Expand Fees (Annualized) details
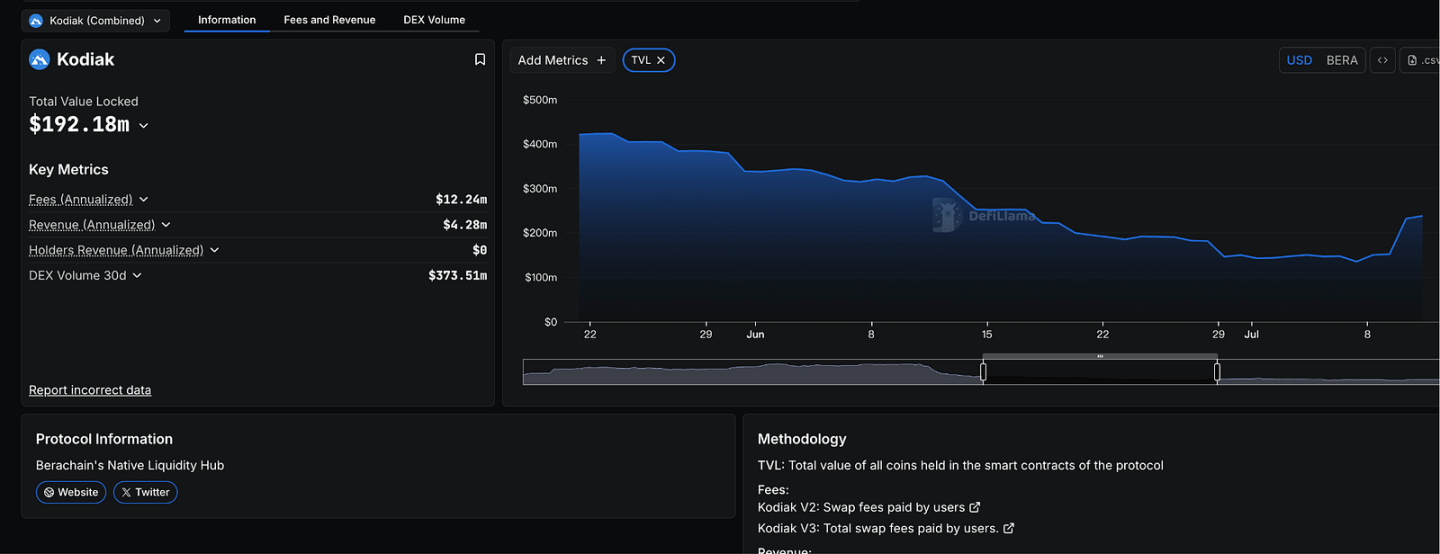Image resolution: width=1440 pixels, height=554 pixels. click(x=143, y=200)
